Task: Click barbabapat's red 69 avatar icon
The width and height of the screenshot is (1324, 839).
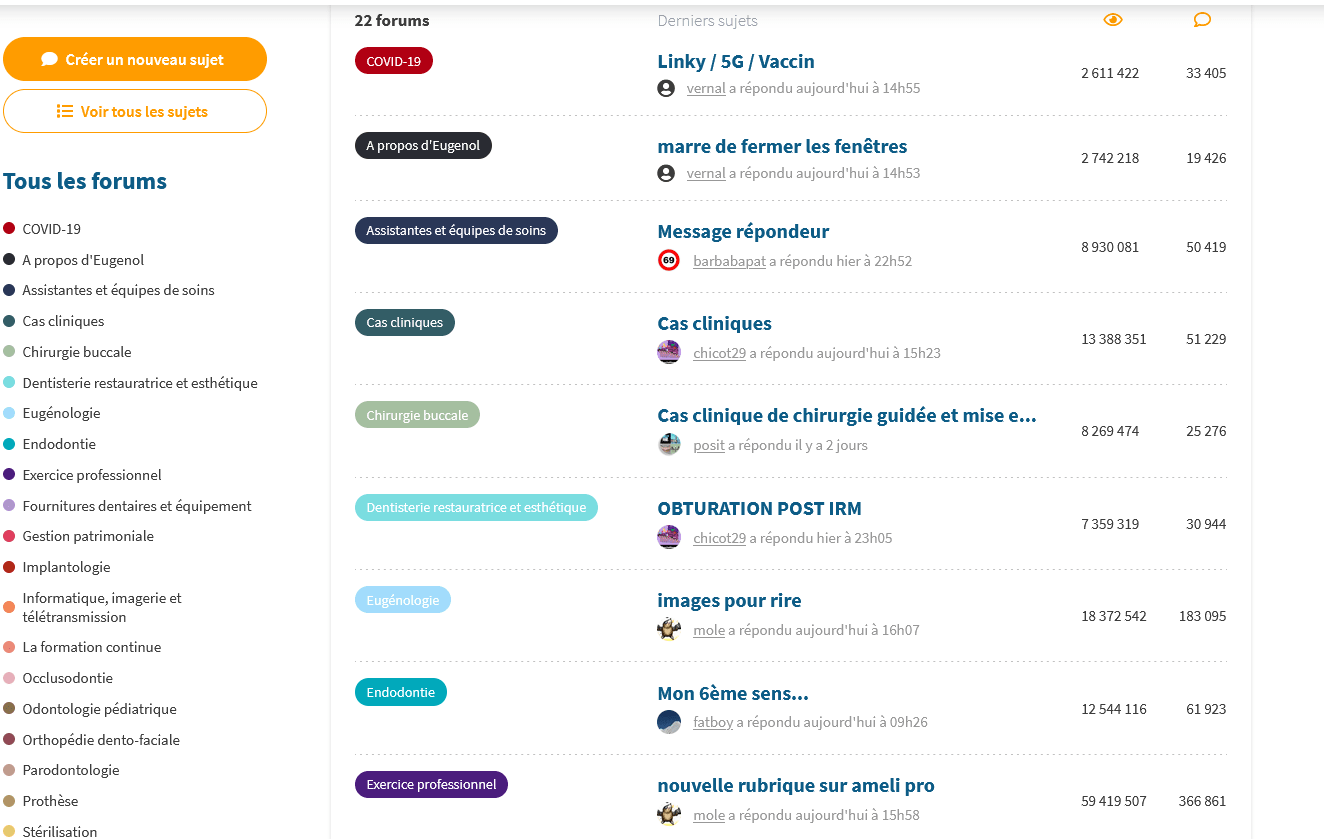Action: pyautogui.click(x=669, y=261)
